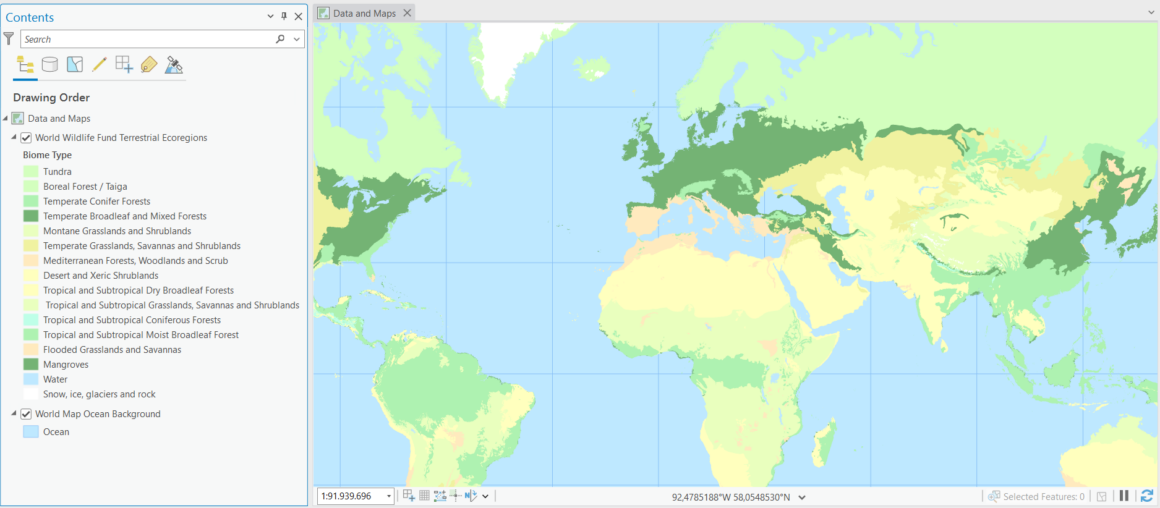Click Flooded Grasslands and Savannas swatch
The width and height of the screenshot is (1160, 508).
point(30,350)
